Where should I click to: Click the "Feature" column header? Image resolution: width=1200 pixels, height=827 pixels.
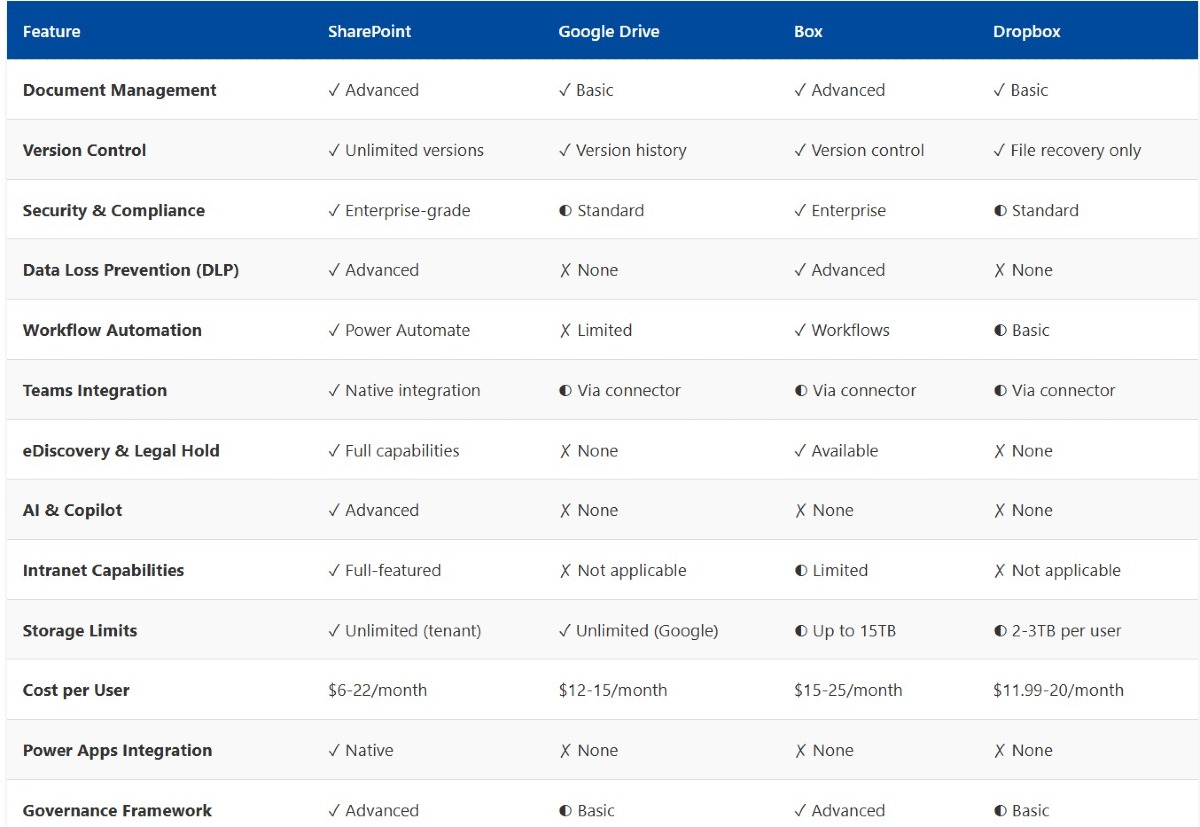[51, 31]
